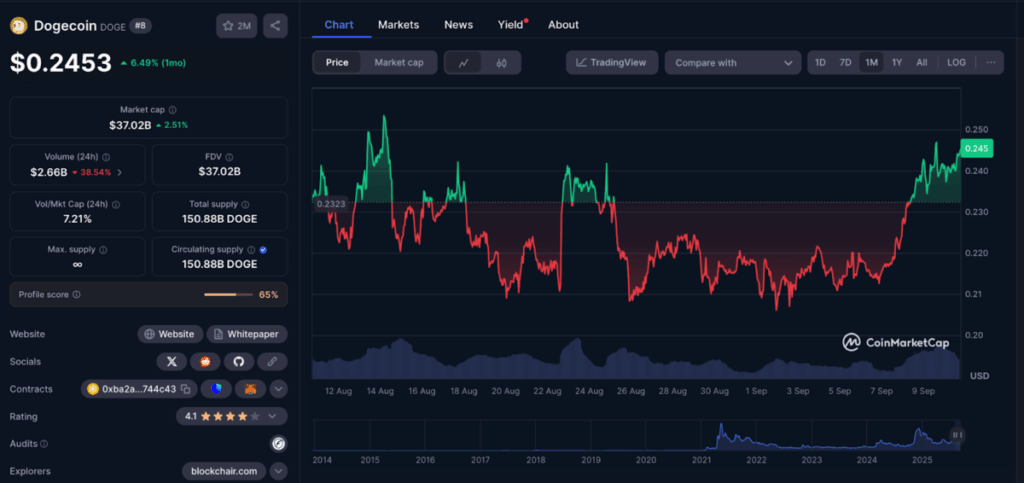Switch to line chart view
This screenshot has width=1024, height=483.
coord(464,63)
